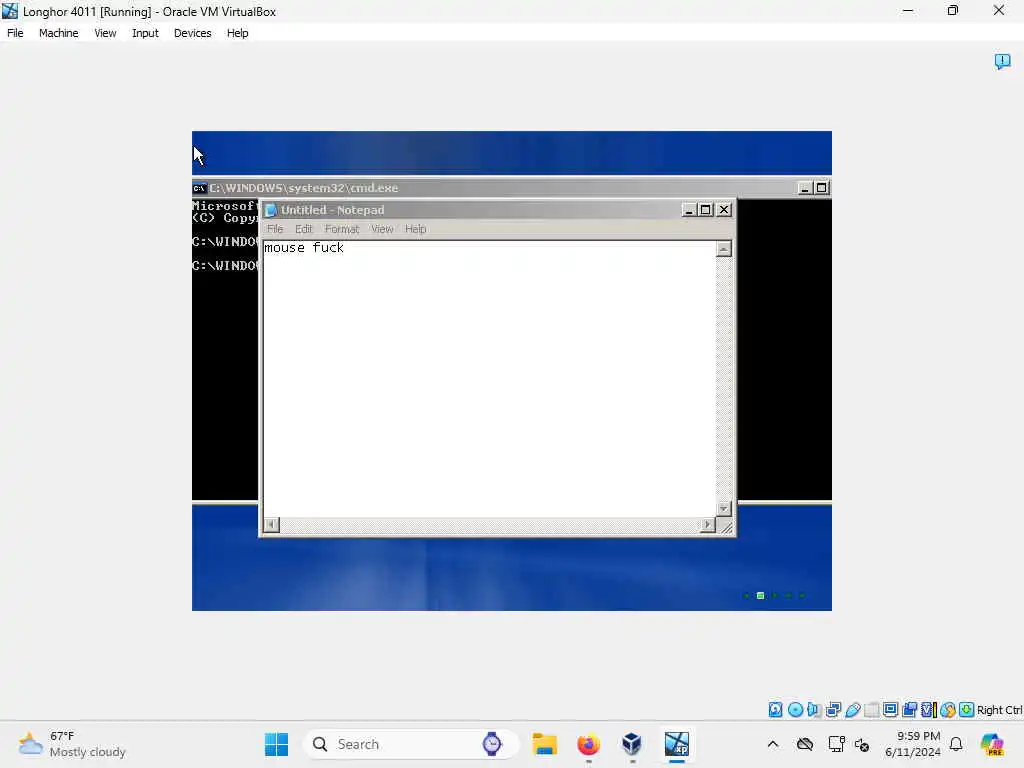Open the Input menu
Image resolution: width=1024 pixels, height=768 pixels.
[145, 33]
